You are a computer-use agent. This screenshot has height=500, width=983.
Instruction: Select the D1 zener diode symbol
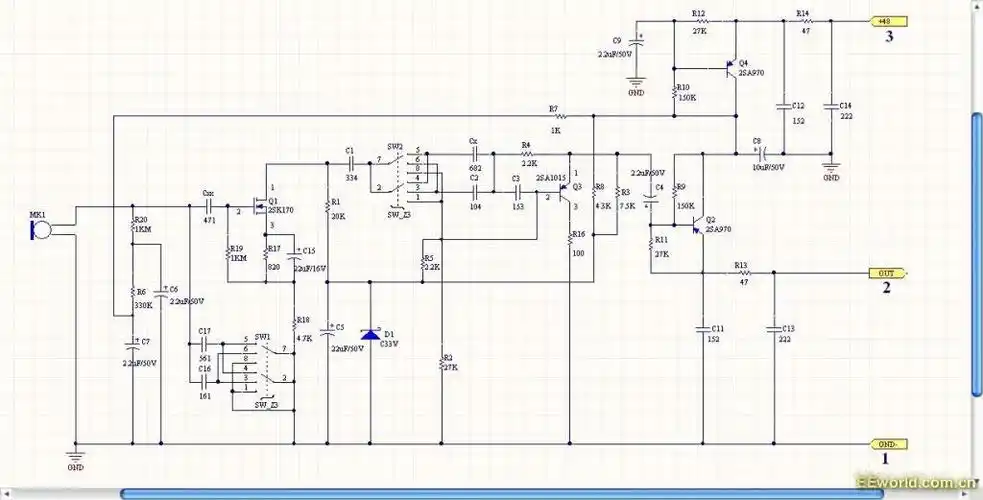(371, 334)
